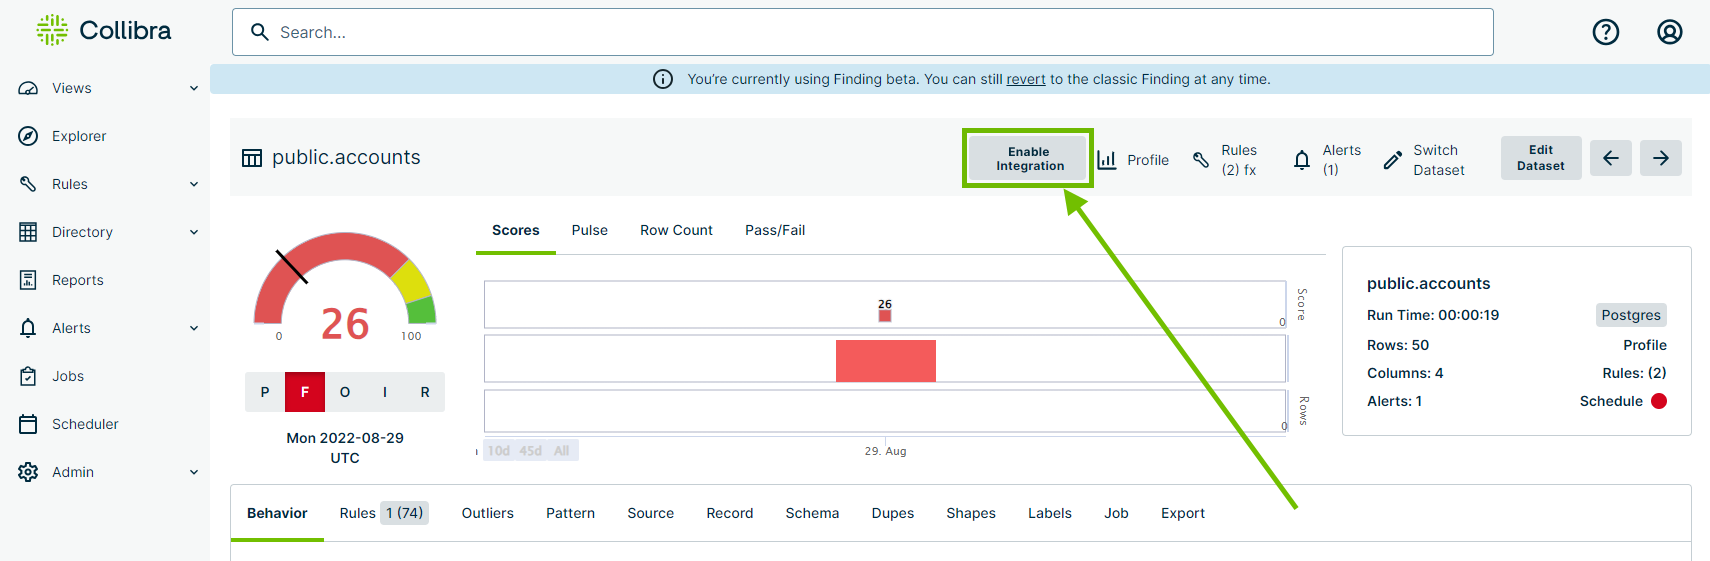Click the Enable Integration button
Viewport: 1710px width, 561px height.
1029,159
